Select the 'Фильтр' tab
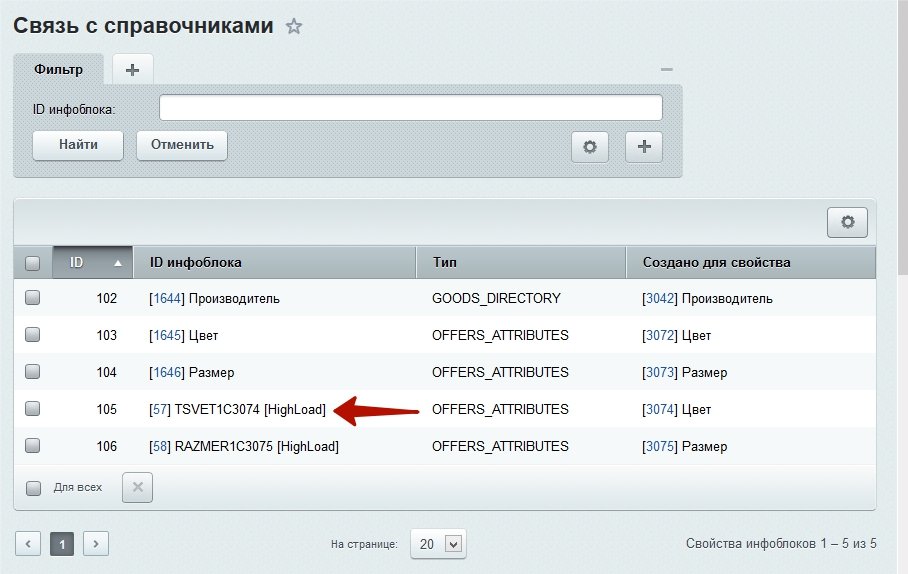908x574 pixels. [58, 70]
